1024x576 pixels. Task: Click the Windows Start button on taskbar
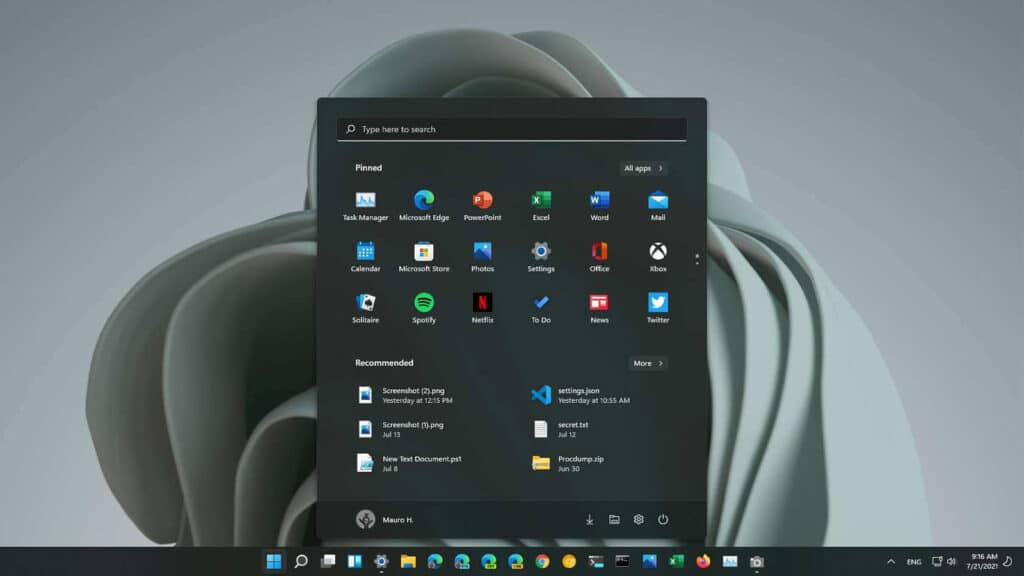coord(274,561)
